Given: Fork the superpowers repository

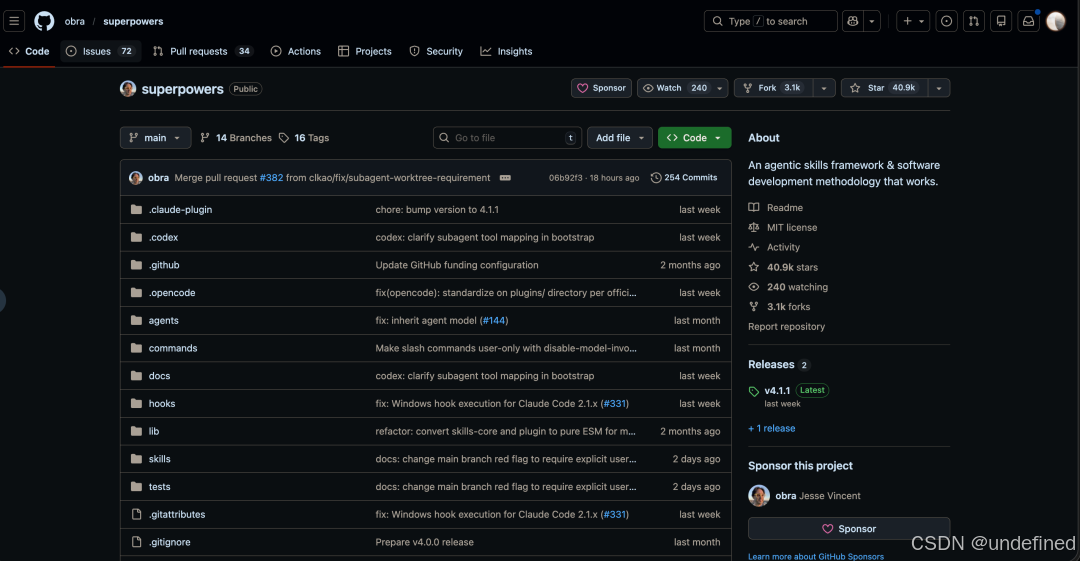Looking at the screenshot, I should [x=773, y=88].
